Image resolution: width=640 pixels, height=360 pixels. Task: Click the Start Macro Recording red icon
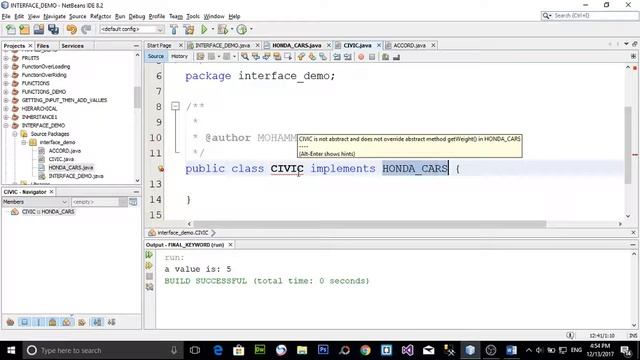[x=361, y=57]
